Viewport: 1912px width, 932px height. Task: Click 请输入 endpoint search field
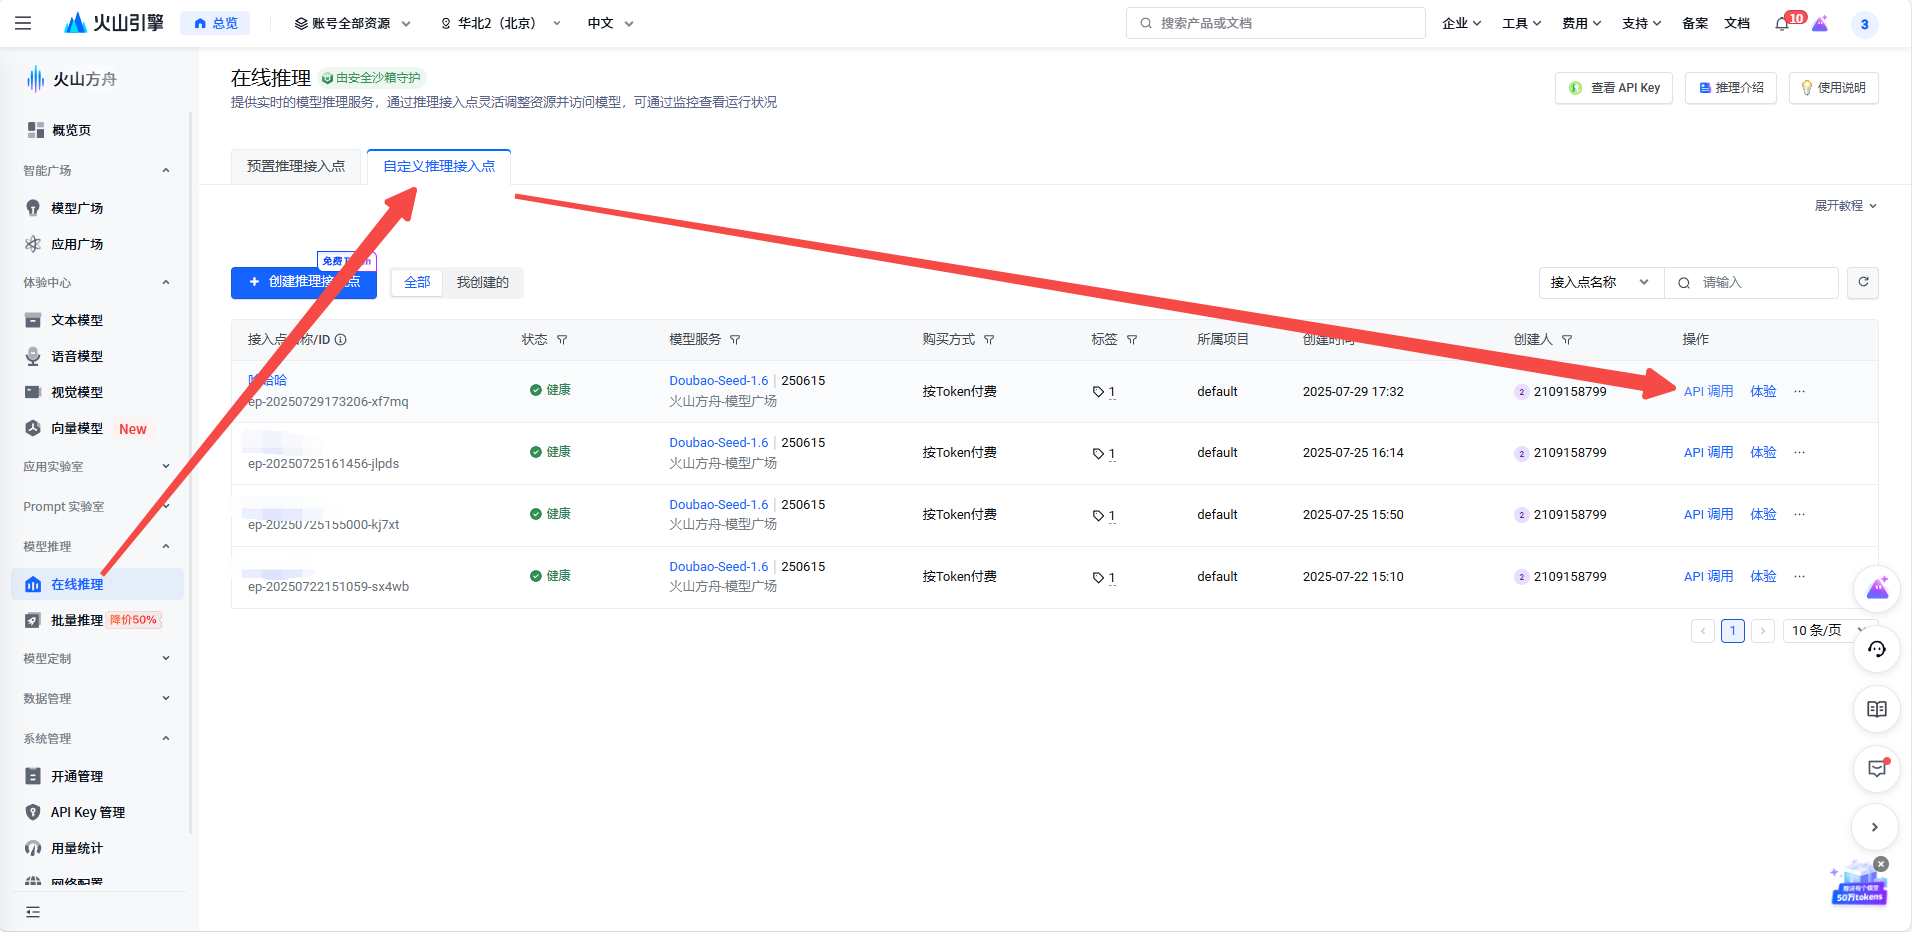tap(1751, 283)
